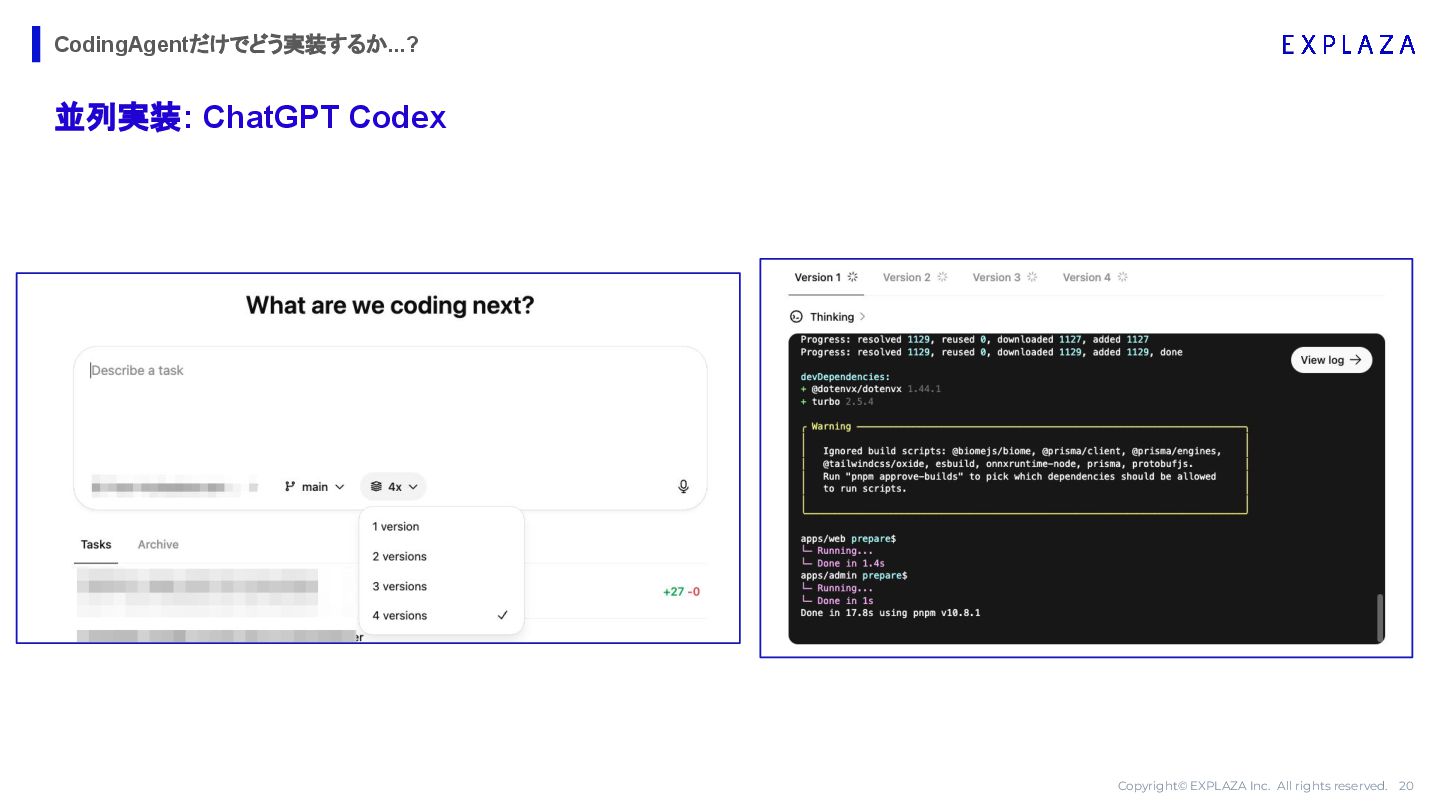This screenshot has width=1440, height=810.
Task: Click the What are we coding next? heading
Action: (390, 305)
